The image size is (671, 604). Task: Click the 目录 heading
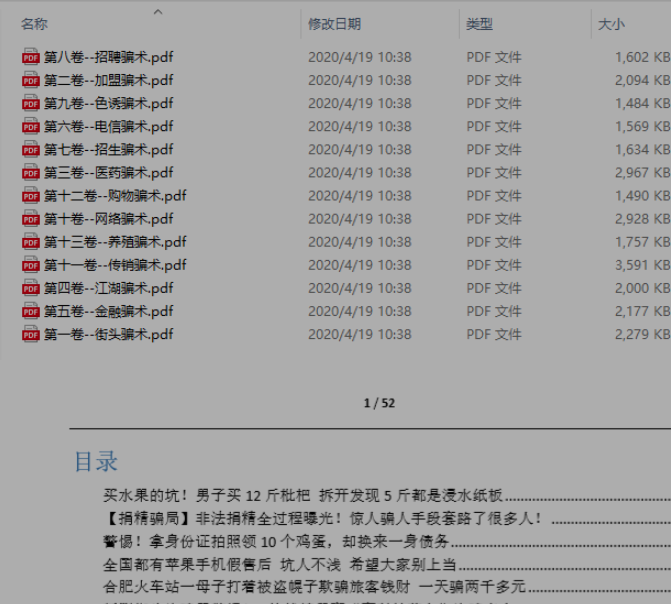click(96, 461)
